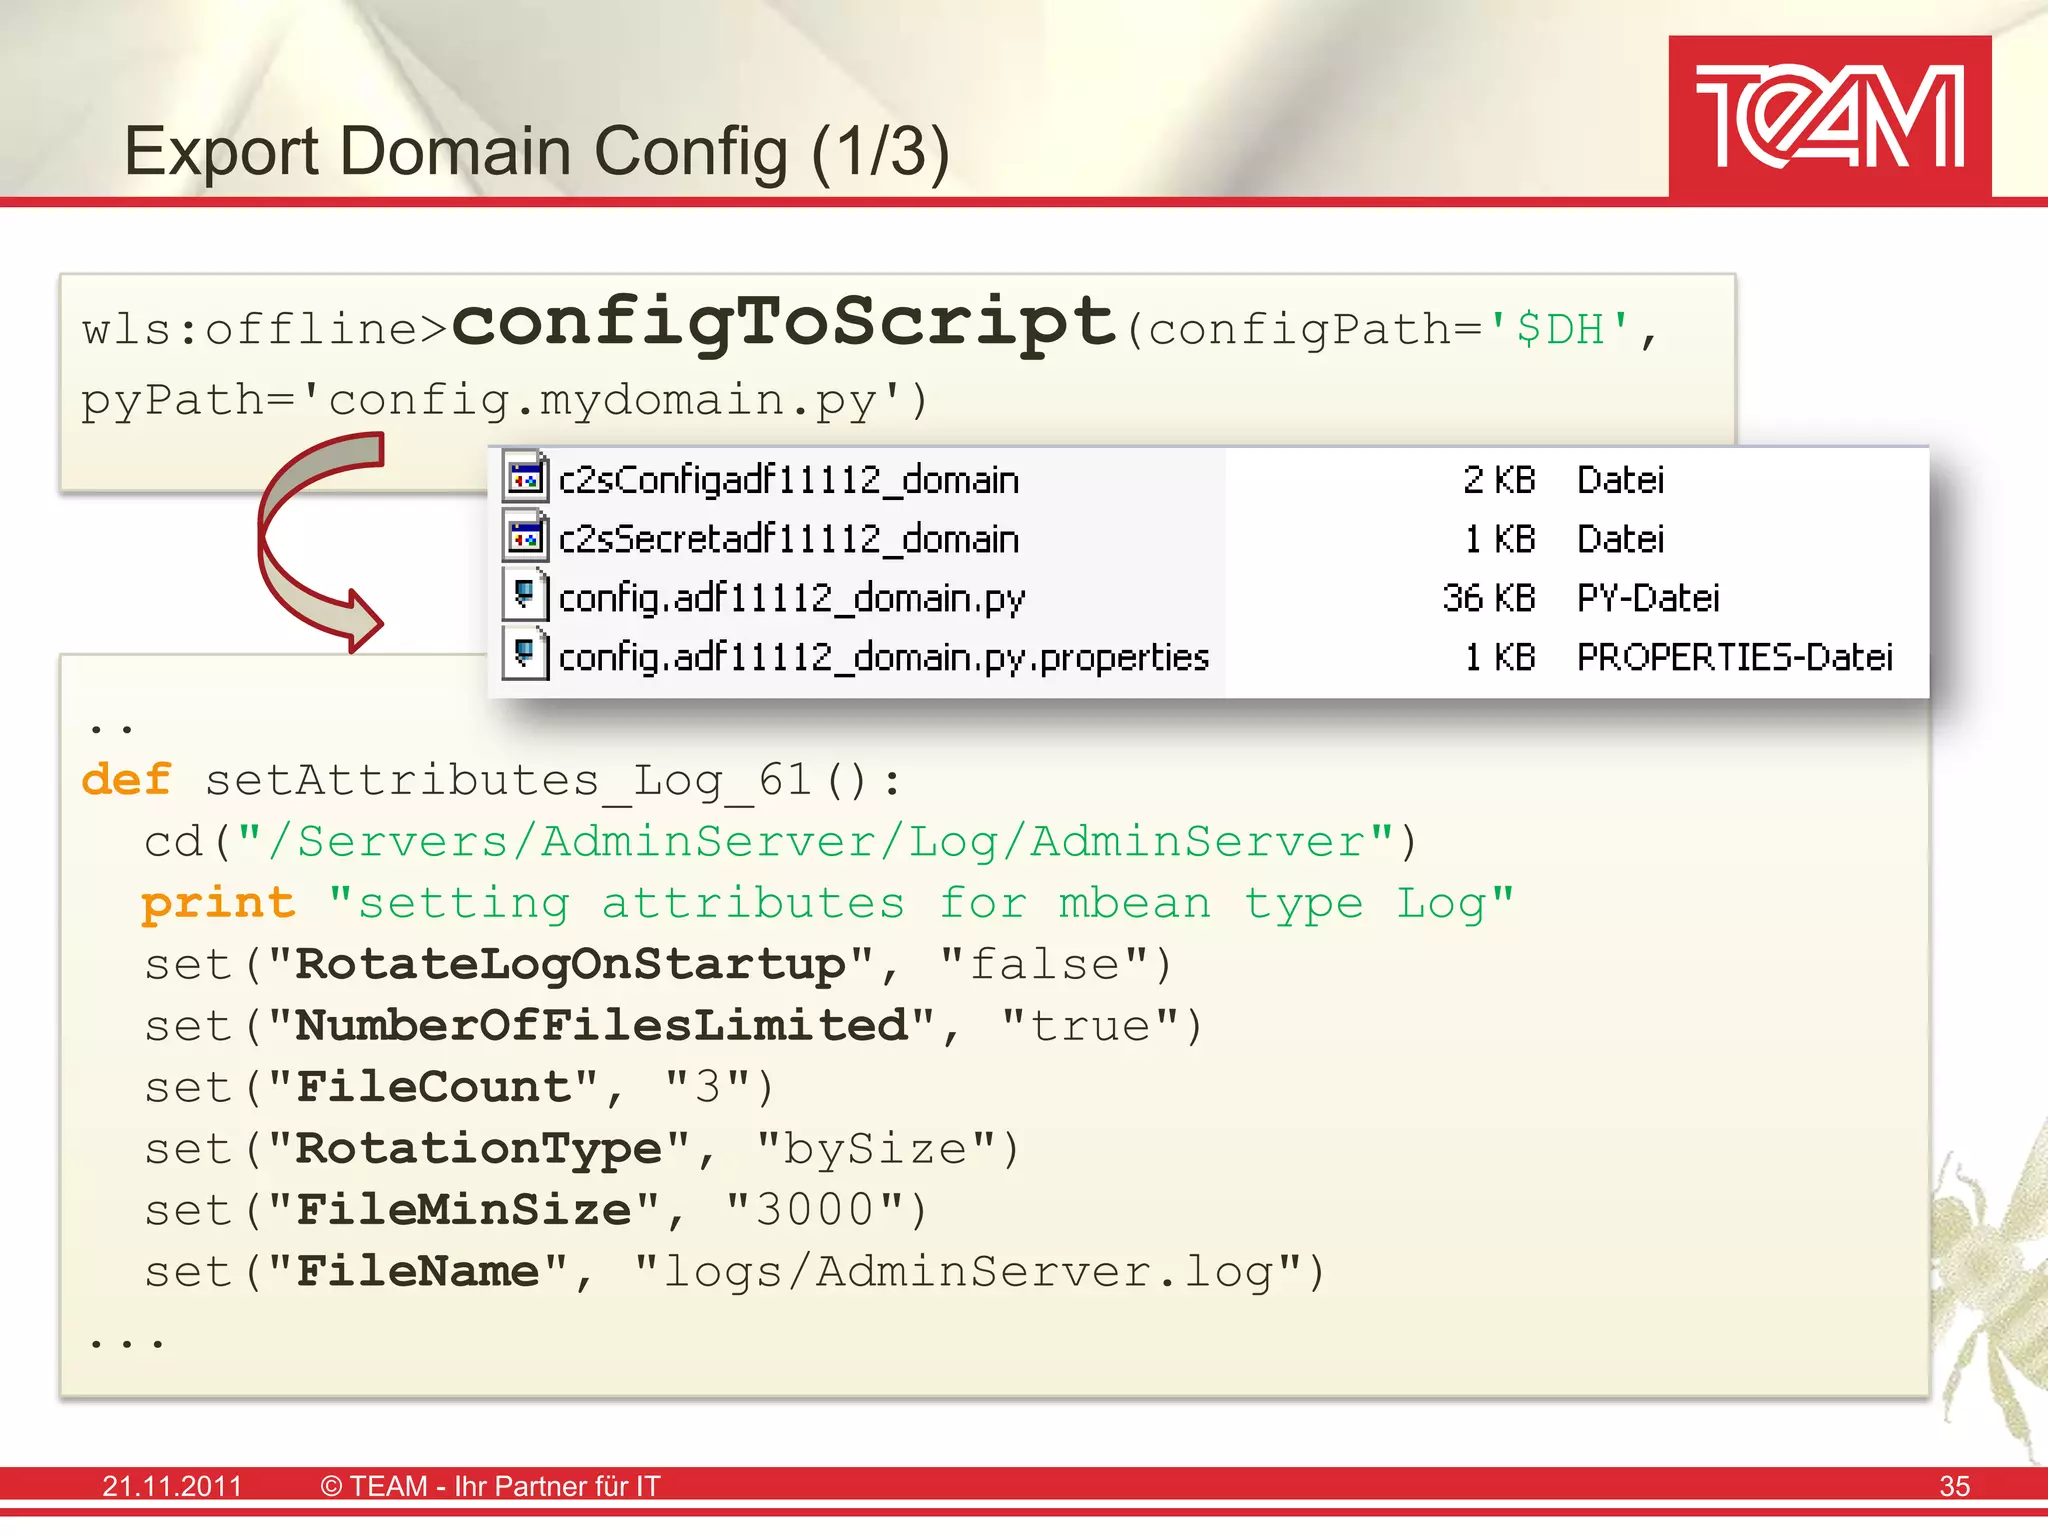Screen dimensions: 2048x1536
Task: Click the 2 KB size value
Action: tap(1499, 480)
